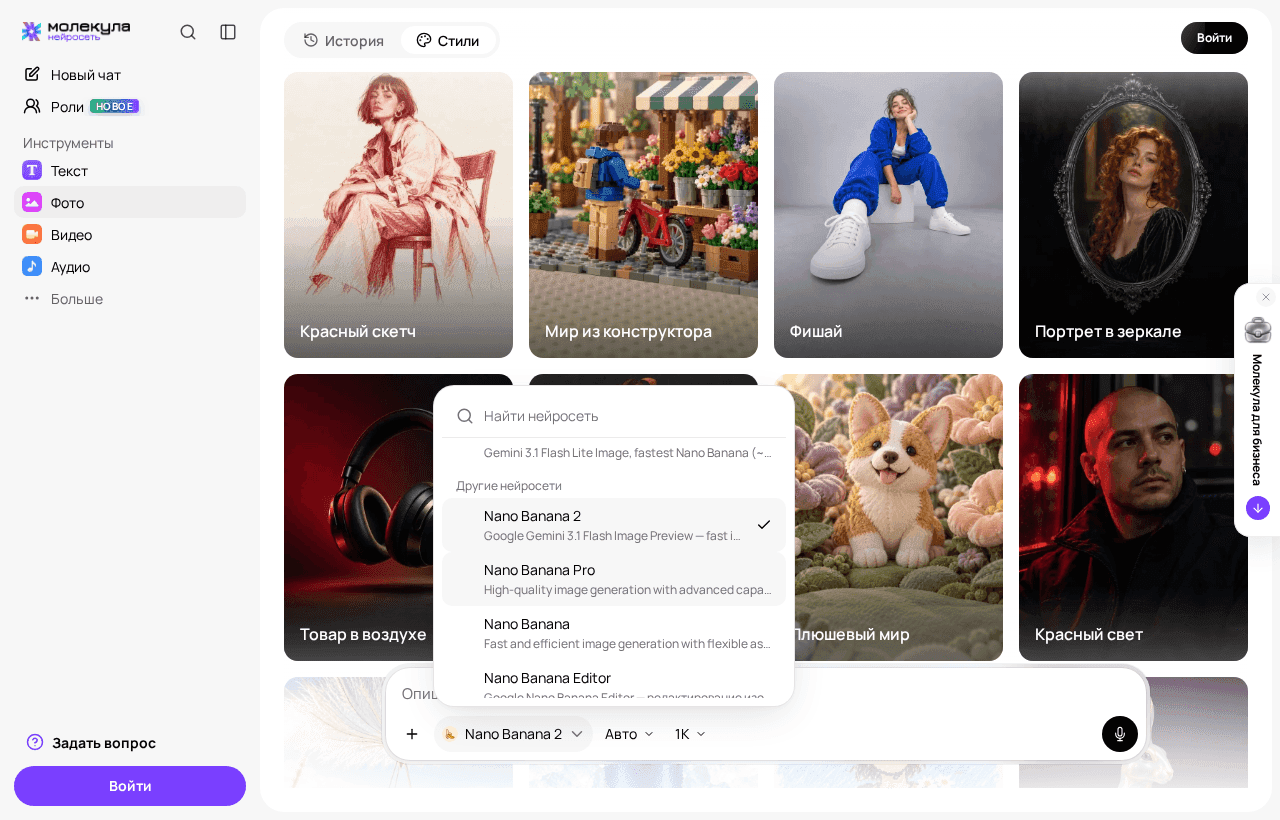Expand the 1K resolution dropdown
Viewport: 1280px width, 820px height.
[691, 734]
